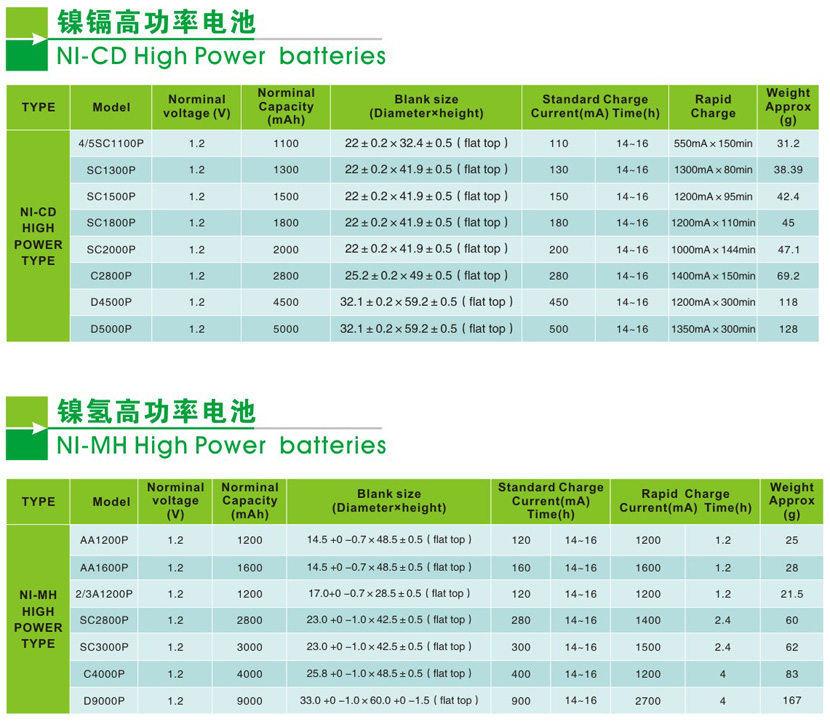Select model cell SC1800P

click(111, 223)
